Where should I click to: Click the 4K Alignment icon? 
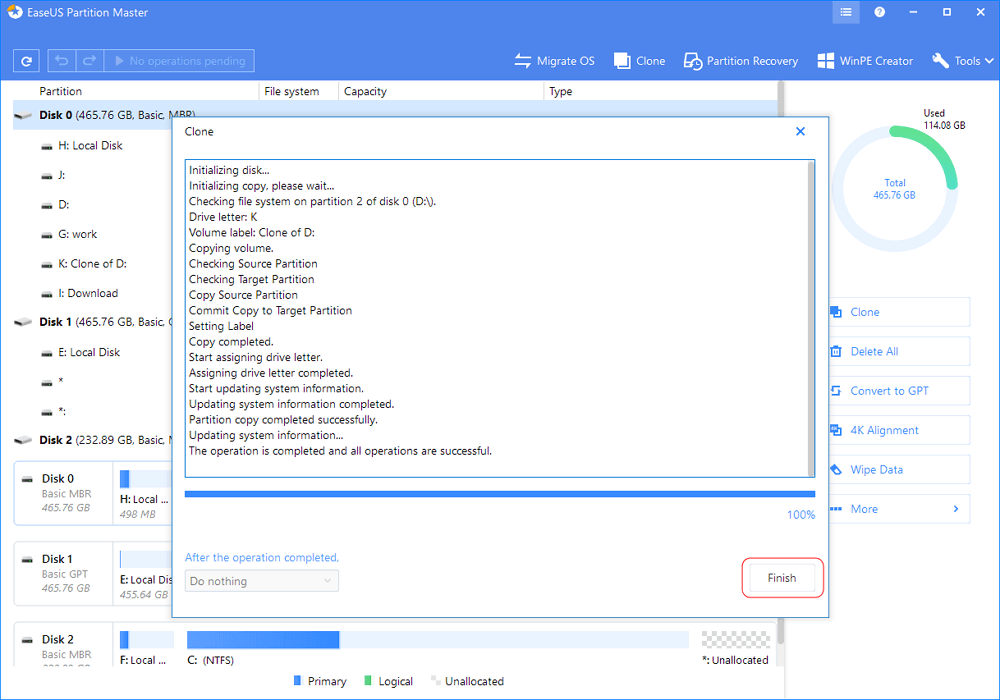pyautogui.click(x=836, y=430)
